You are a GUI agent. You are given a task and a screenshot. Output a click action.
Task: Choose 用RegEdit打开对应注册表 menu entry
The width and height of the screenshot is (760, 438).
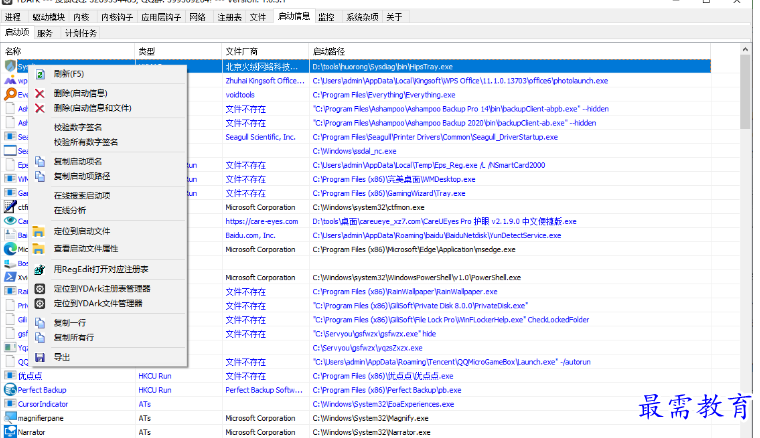101,269
